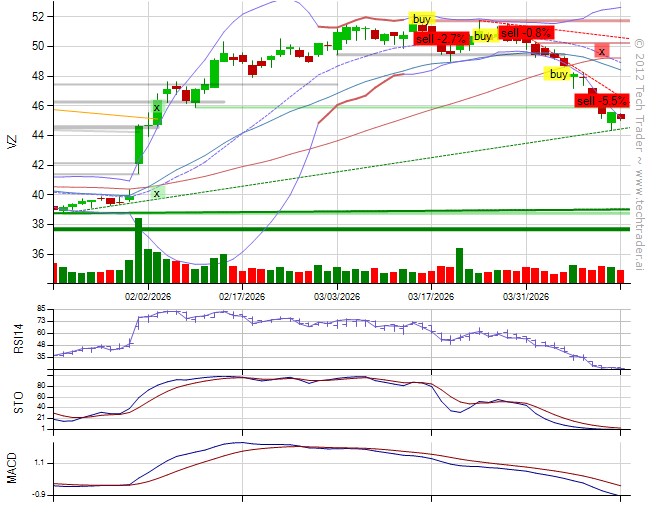This screenshot has height=514, width=657.
Task: Select the 02/17/2026 date label
Action: tap(242, 297)
